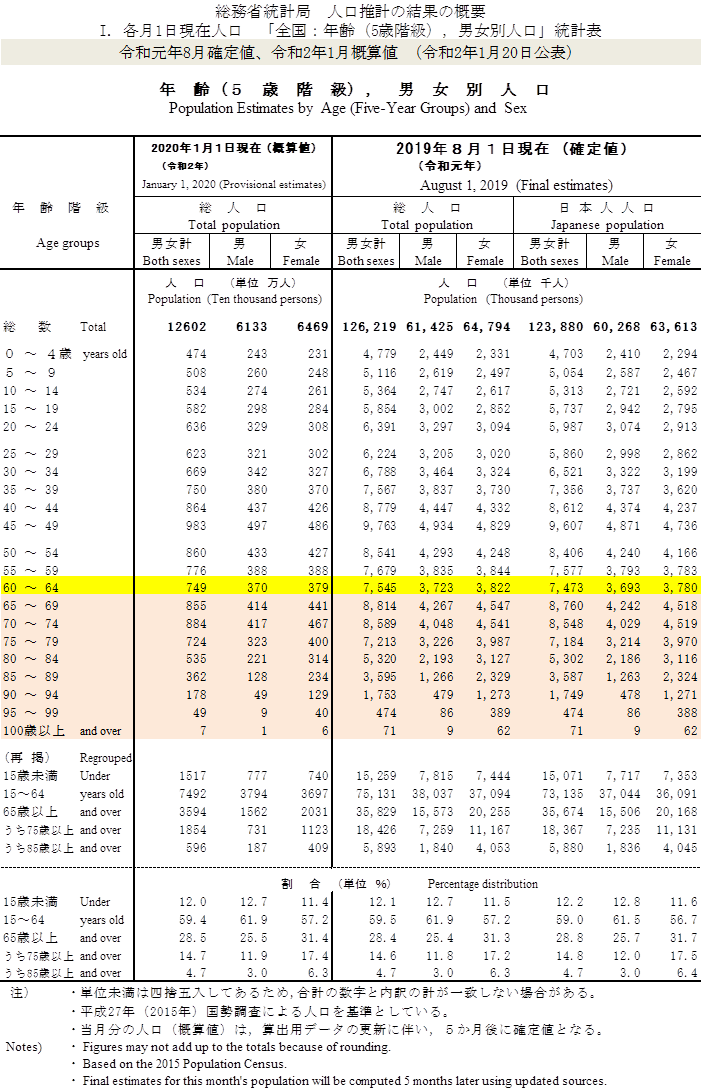
Task: Select the 'Age groups' header cell
Action: click(x=68, y=243)
